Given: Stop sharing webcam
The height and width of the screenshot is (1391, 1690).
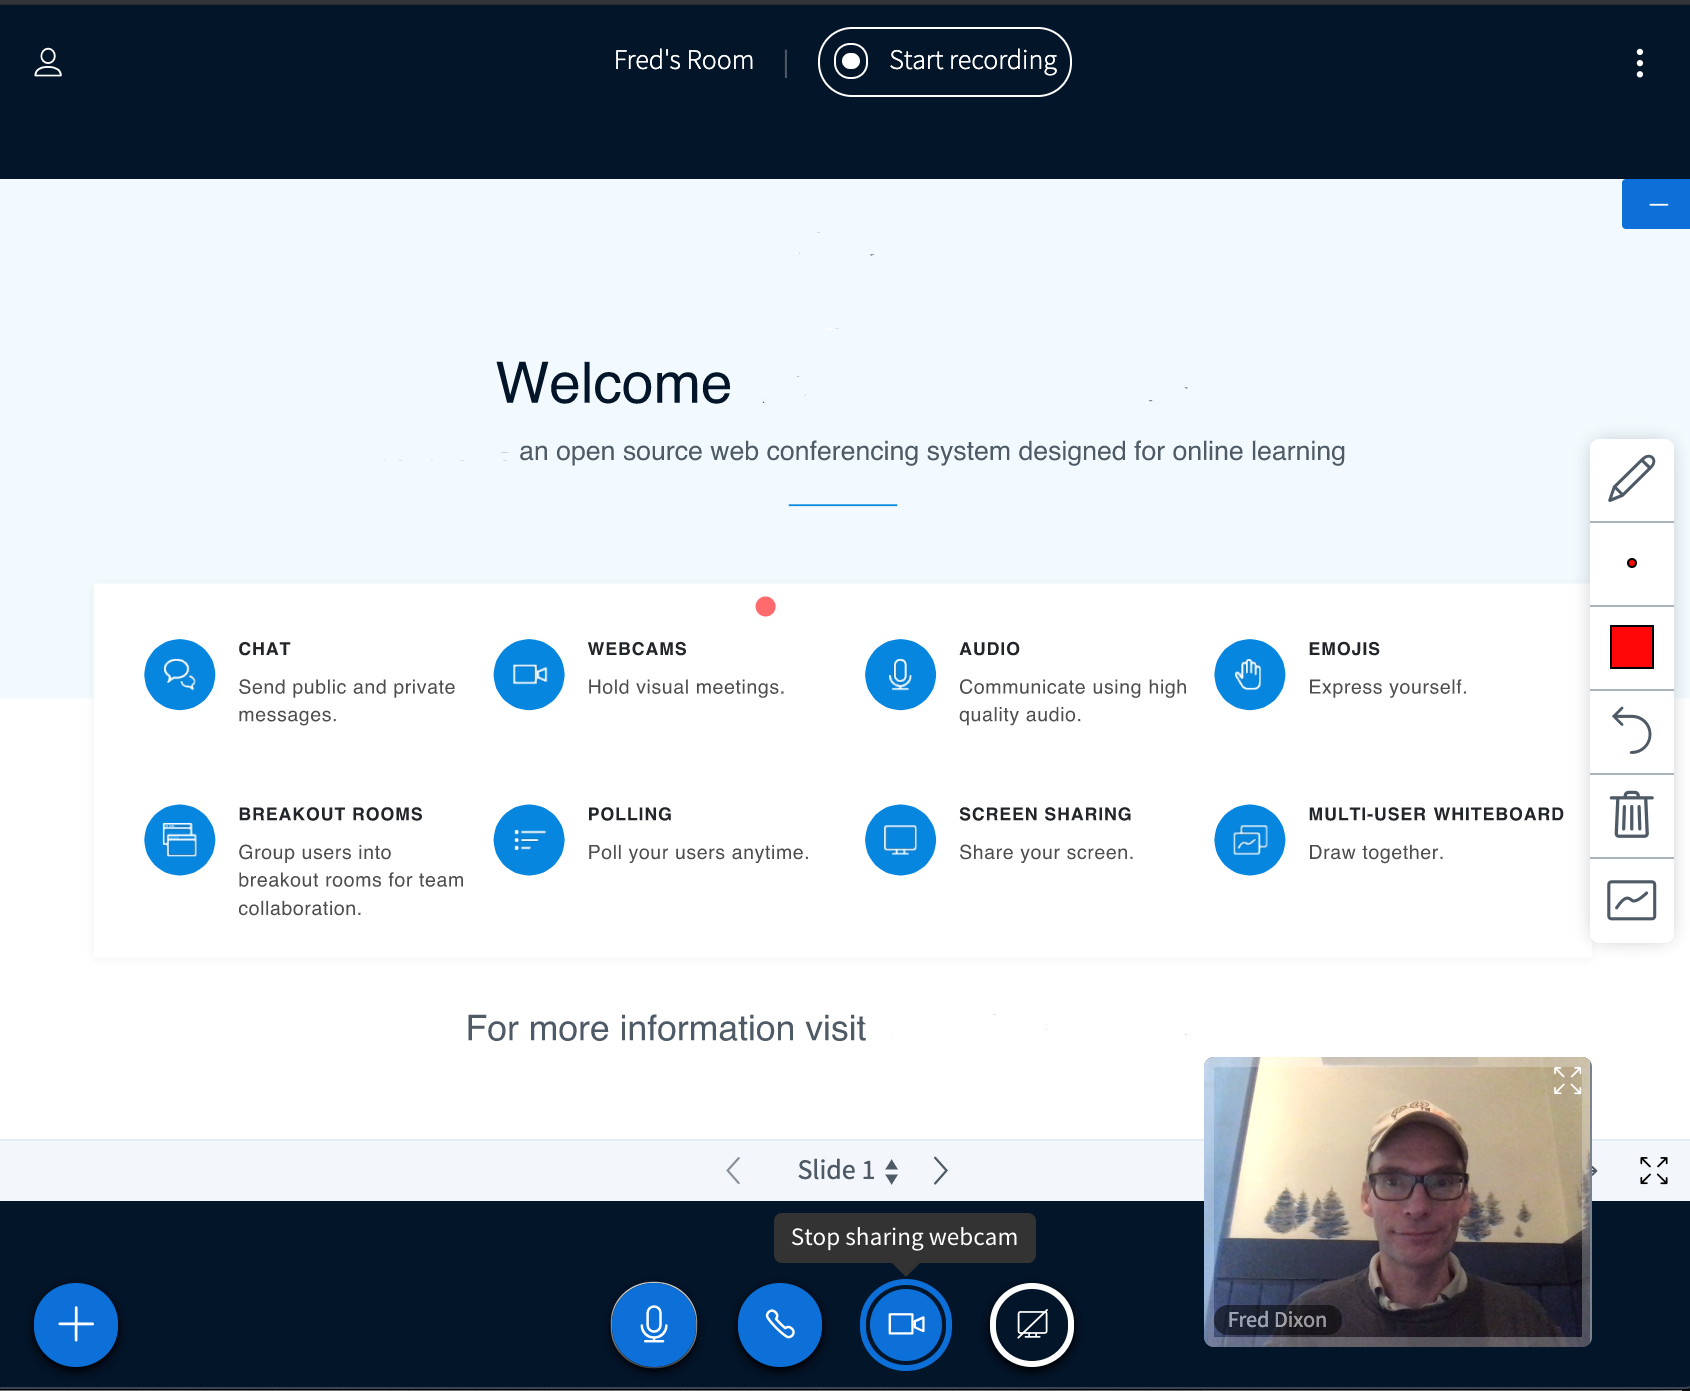Looking at the screenshot, I should coord(906,1324).
